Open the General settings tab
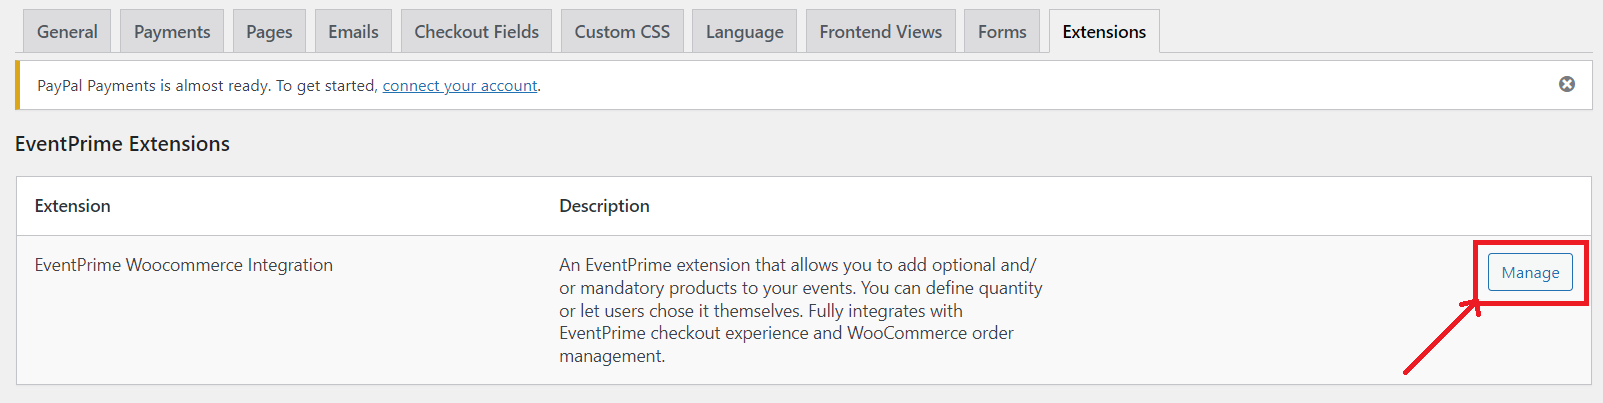This screenshot has width=1603, height=403. [x=67, y=32]
